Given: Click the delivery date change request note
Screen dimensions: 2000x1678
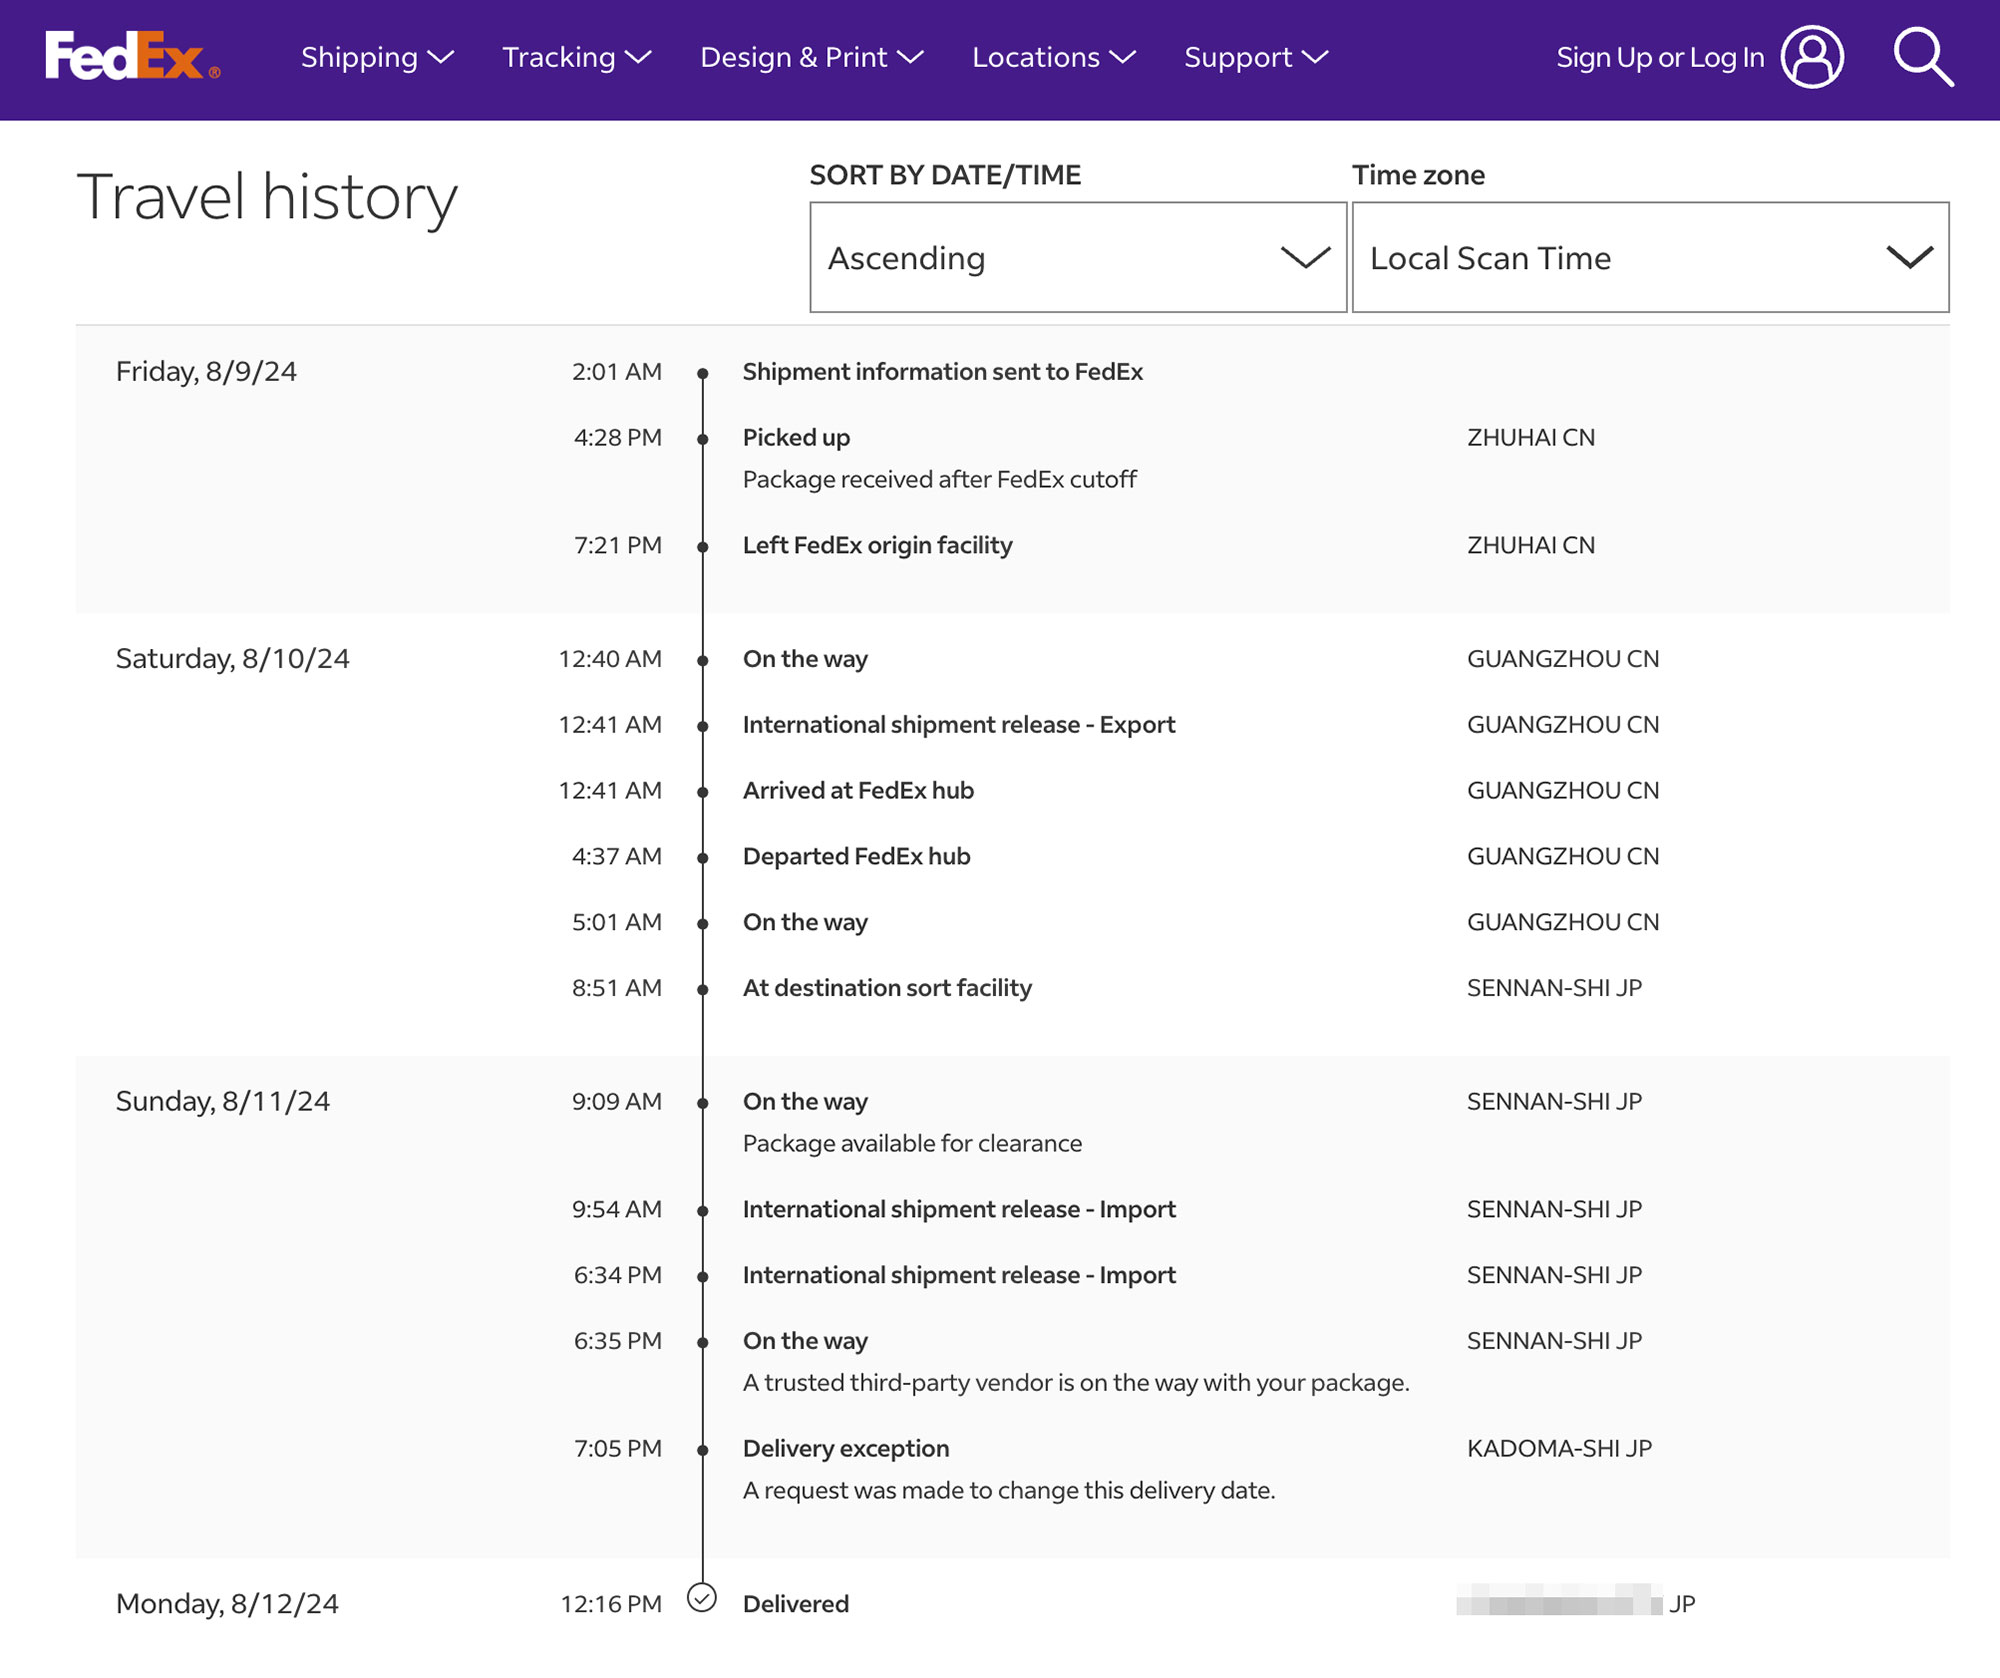Looking at the screenshot, I should click(1009, 1490).
